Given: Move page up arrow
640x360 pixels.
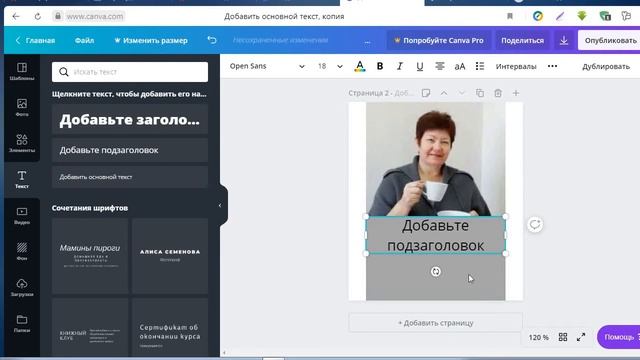Looking at the screenshot, I should (x=444, y=93).
